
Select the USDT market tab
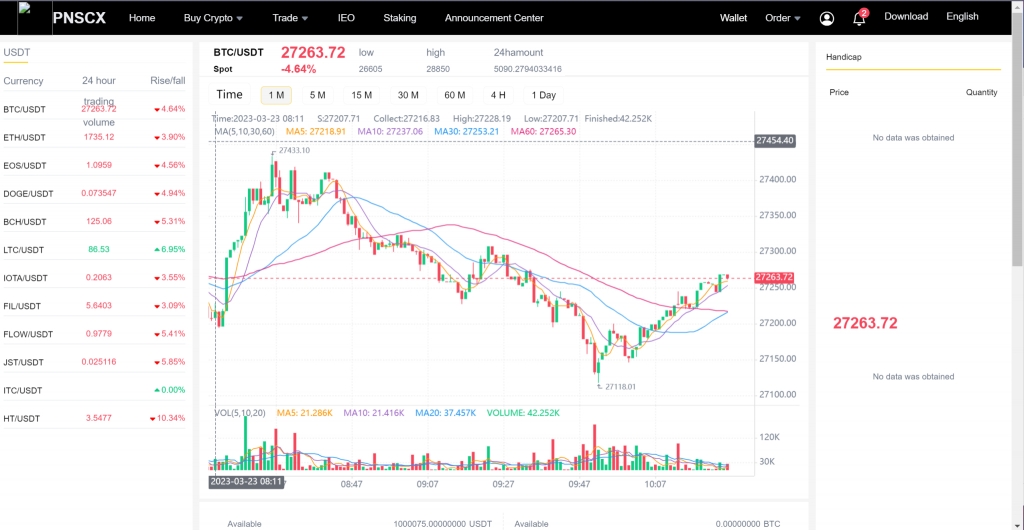(16, 52)
